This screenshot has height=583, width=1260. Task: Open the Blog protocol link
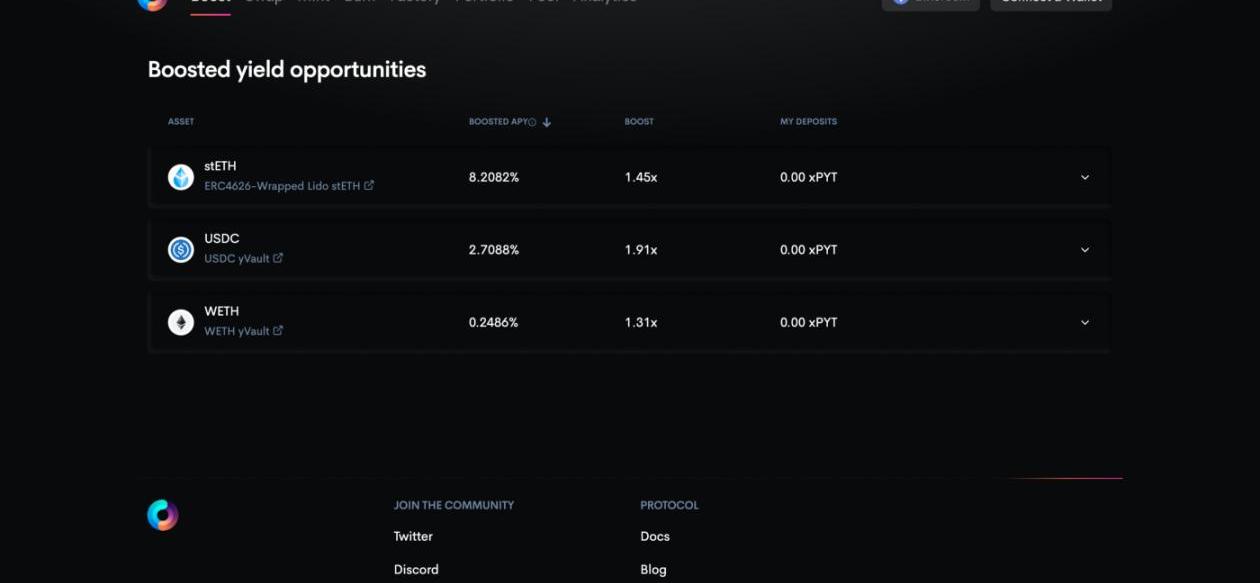pyautogui.click(x=653, y=569)
